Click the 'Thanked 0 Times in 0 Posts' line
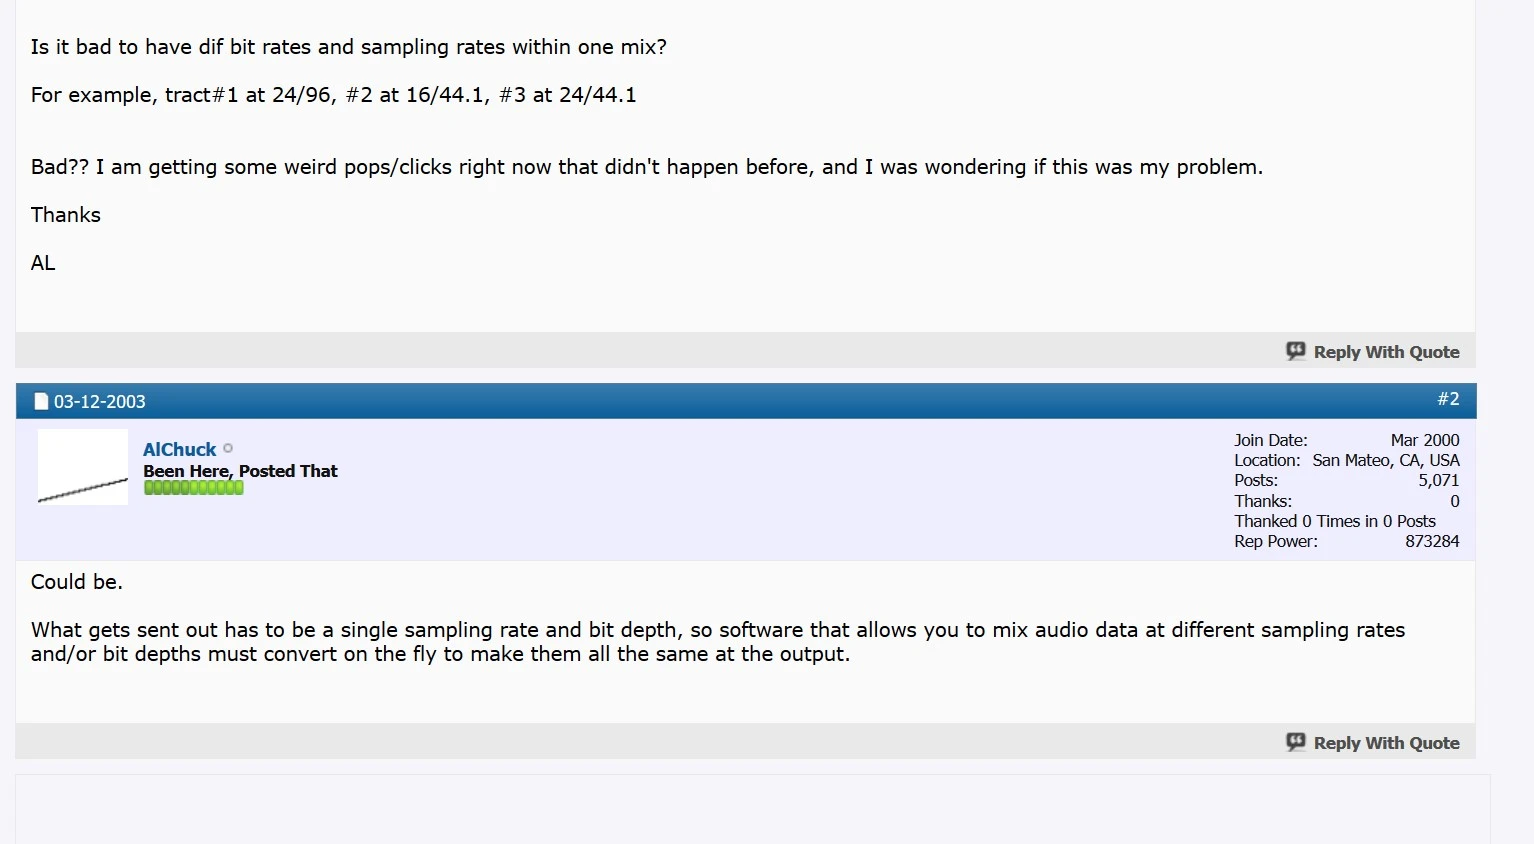 click(x=1334, y=521)
